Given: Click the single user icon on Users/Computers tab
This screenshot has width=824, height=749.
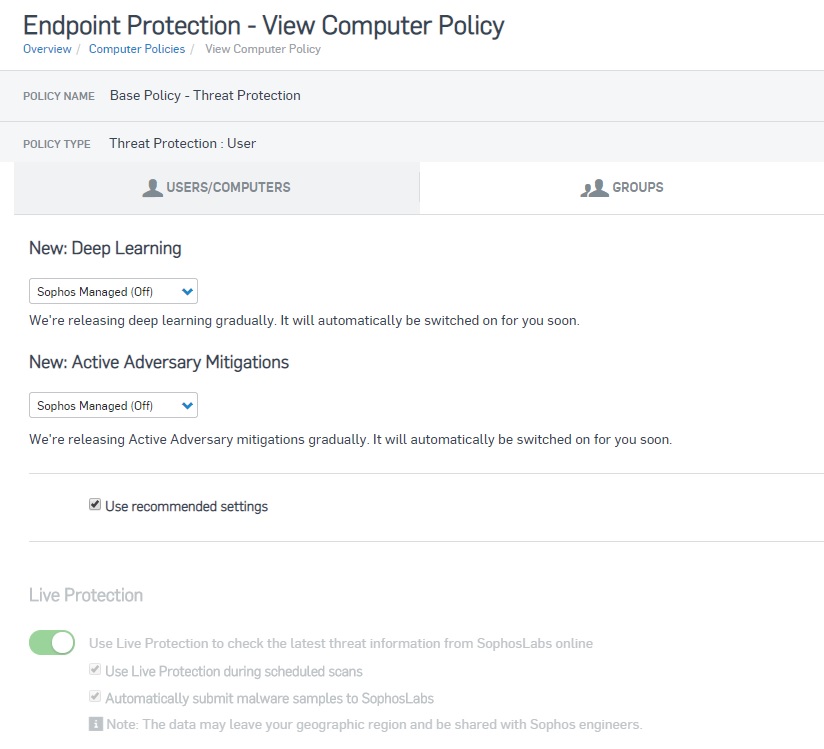Looking at the screenshot, I should pos(152,188).
